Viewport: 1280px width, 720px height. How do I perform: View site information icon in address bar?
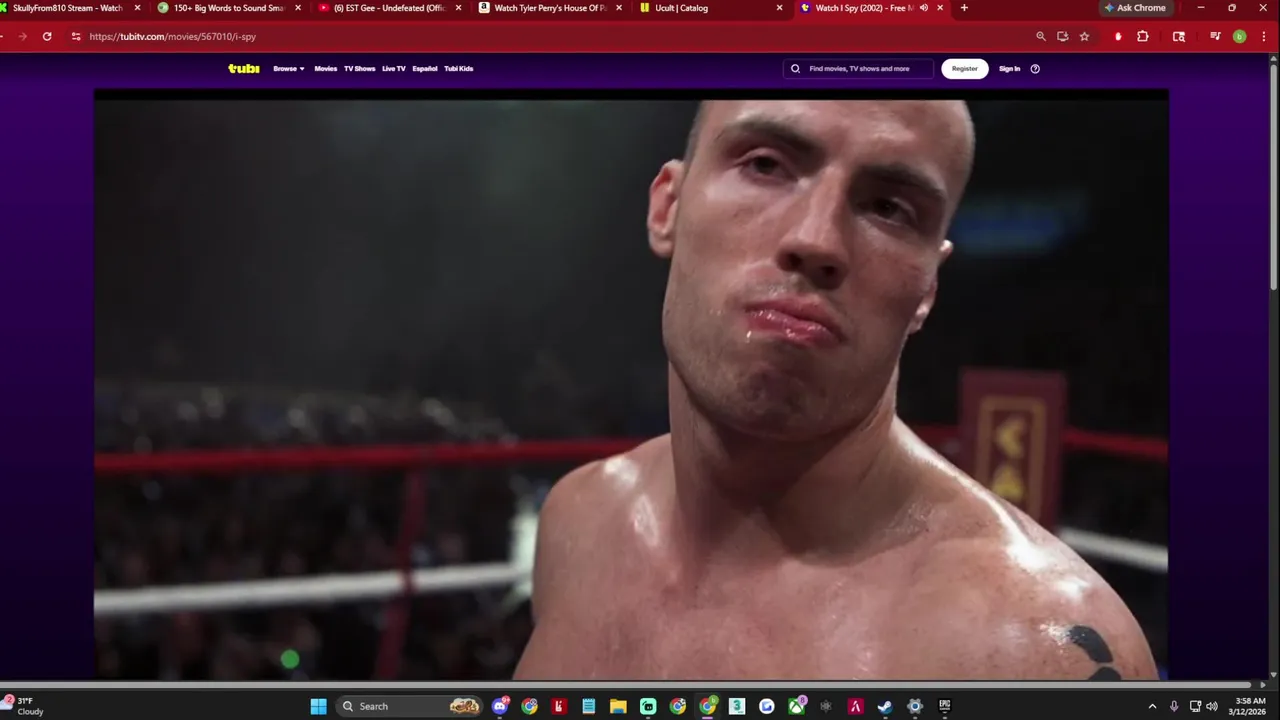76,36
